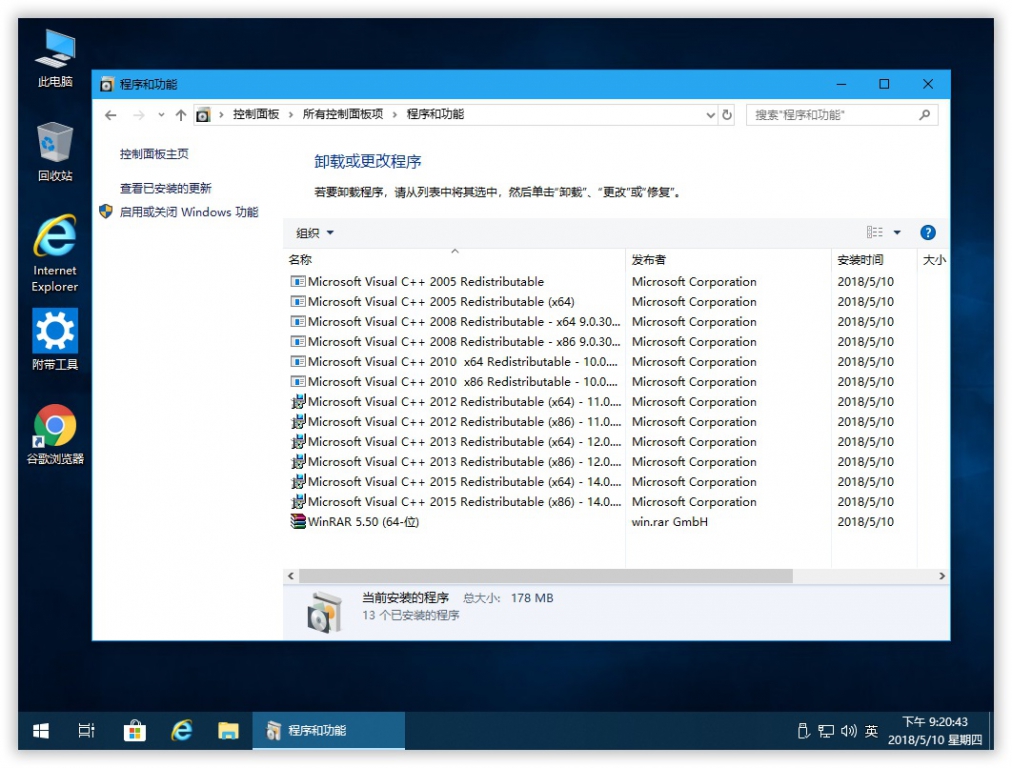The image size is (1012, 768).
Task: Open the more view options dropdown arrow
Action: (897, 232)
